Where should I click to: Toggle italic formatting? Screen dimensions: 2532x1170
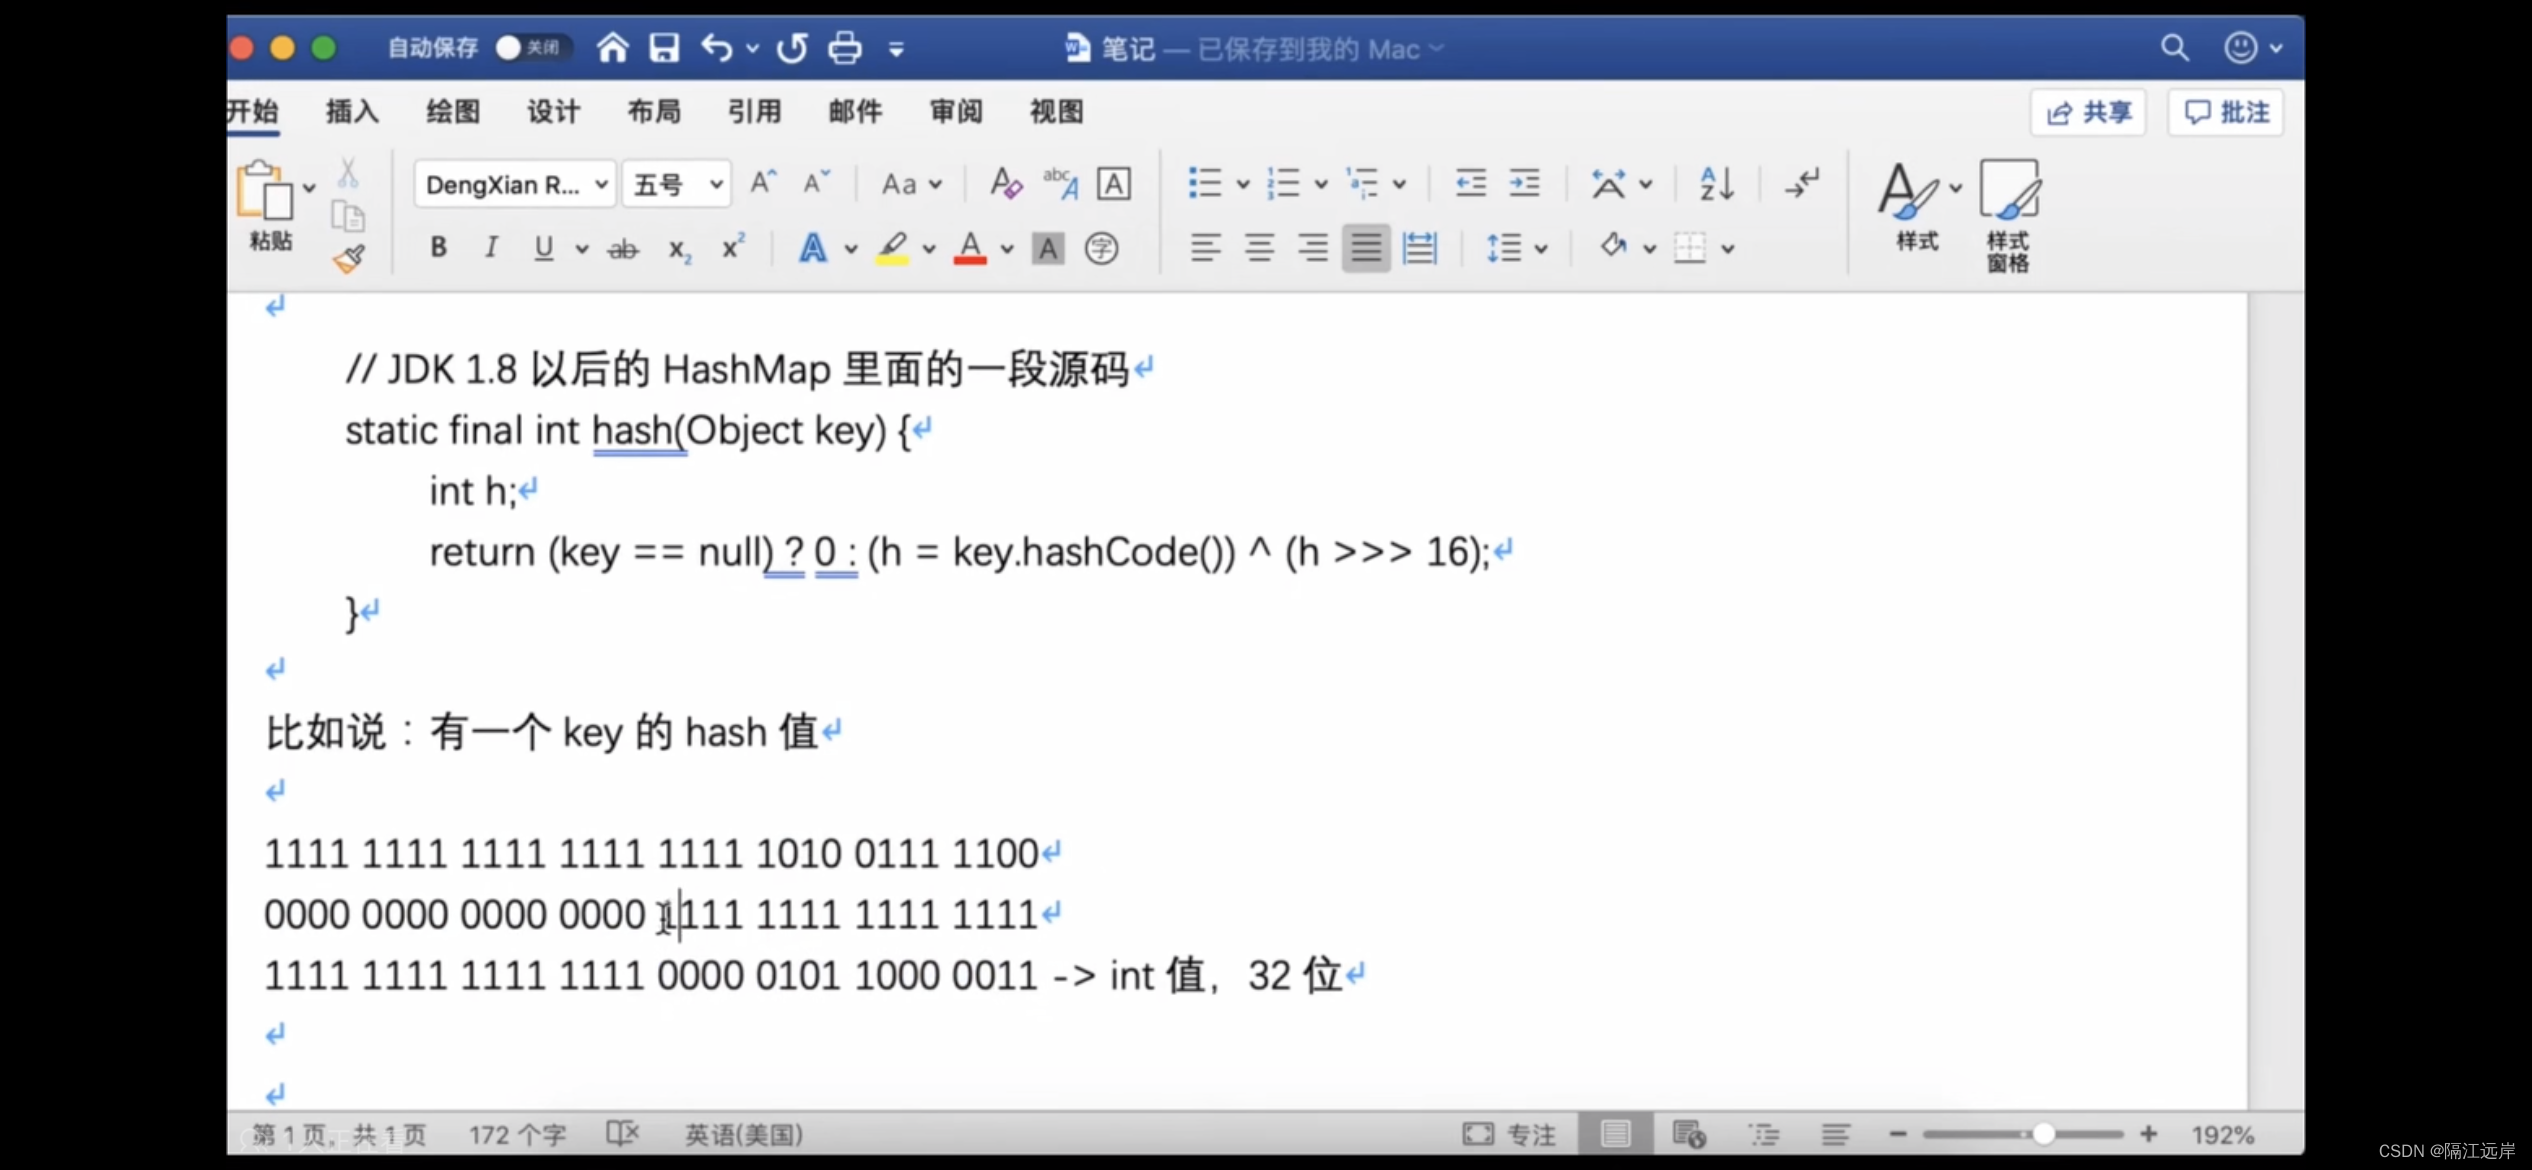[491, 247]
